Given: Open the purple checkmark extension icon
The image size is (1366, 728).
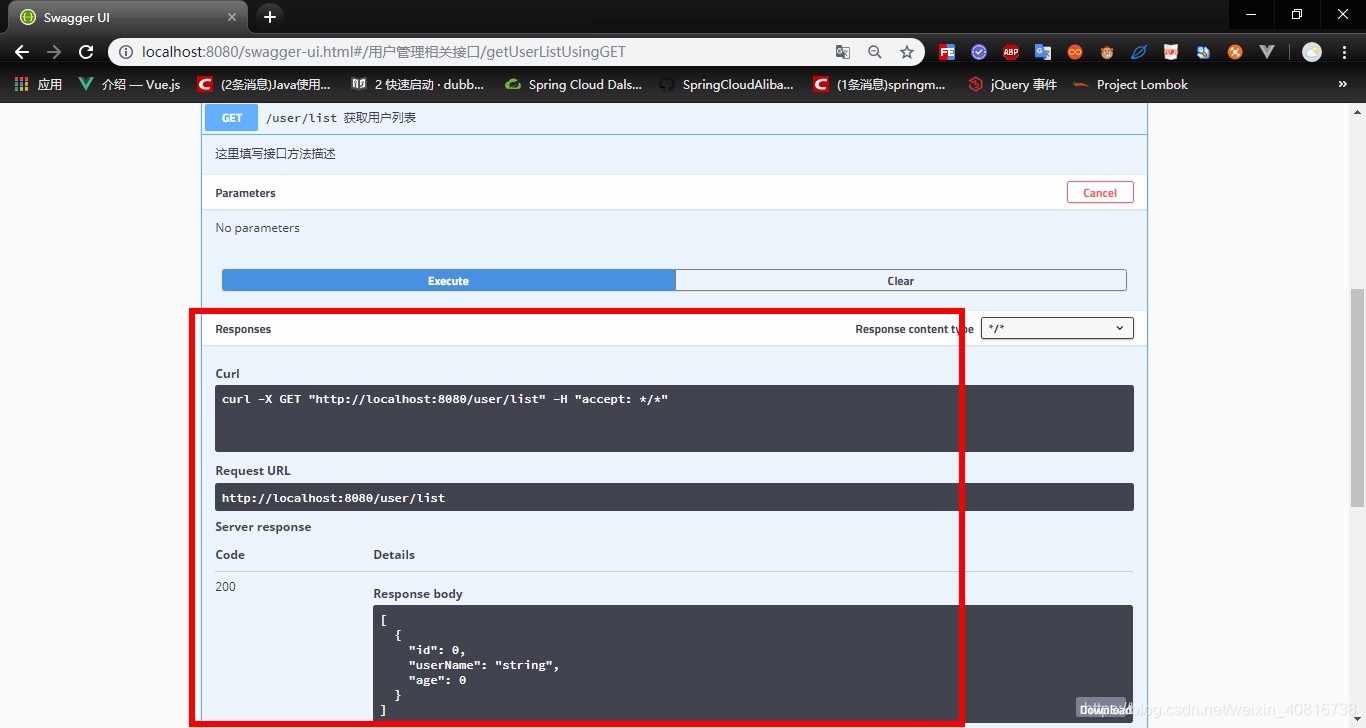Looking at the screenshot, I should (x=979, y=52).
